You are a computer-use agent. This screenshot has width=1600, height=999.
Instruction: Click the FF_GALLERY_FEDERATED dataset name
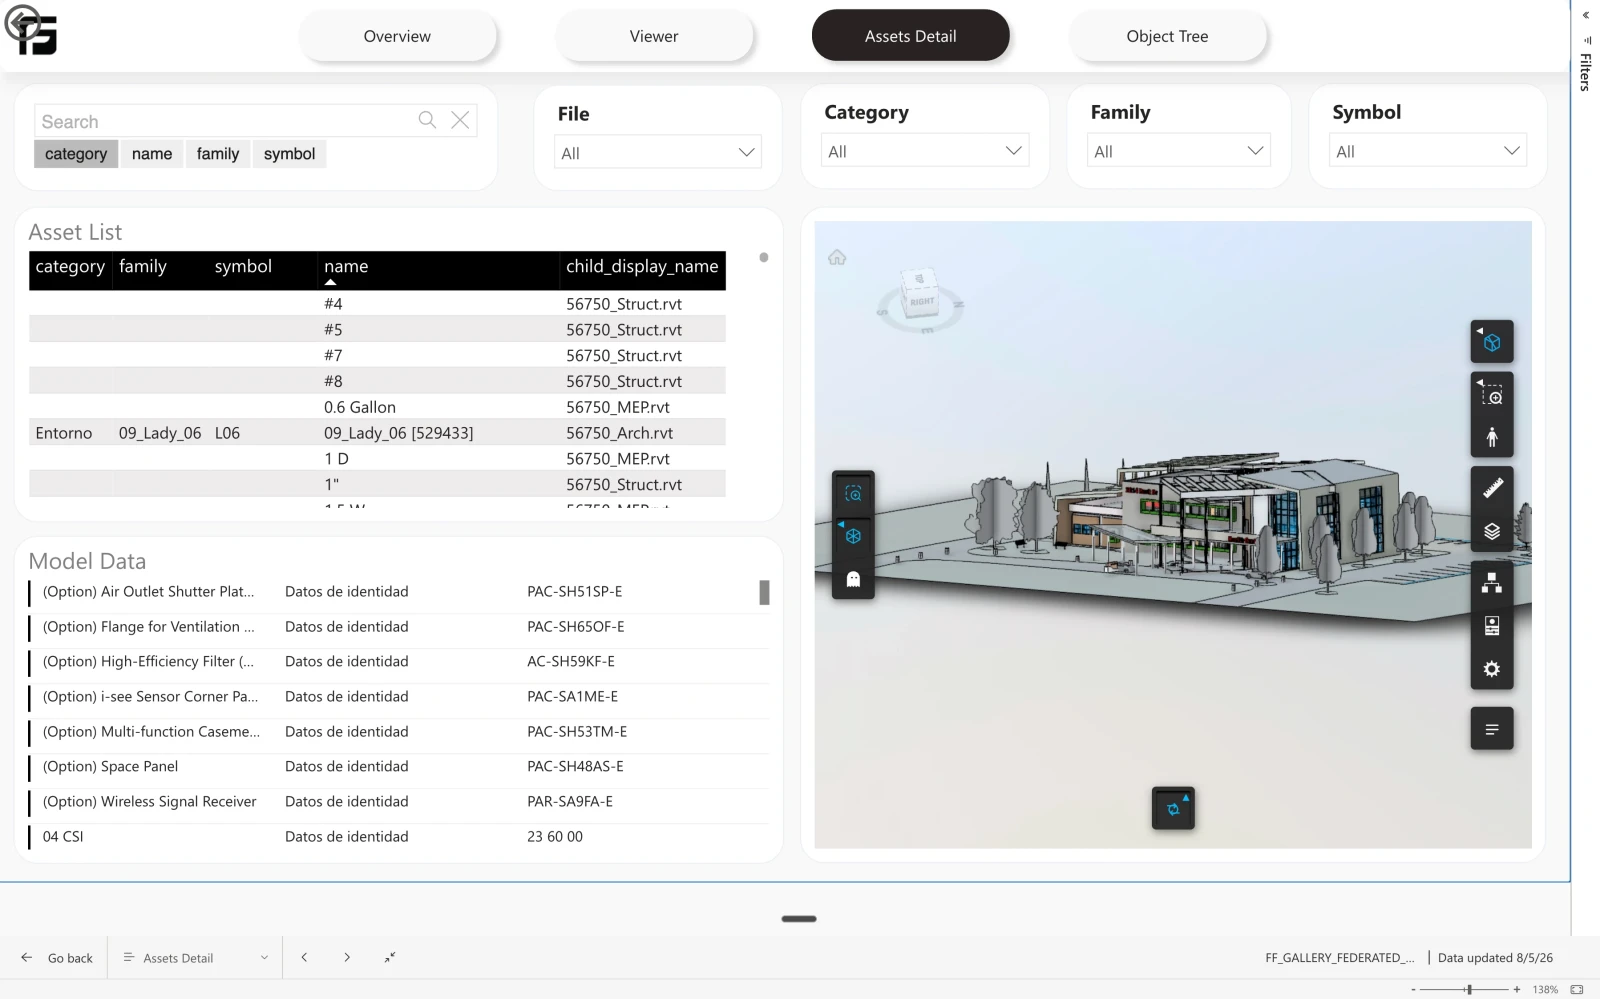point(1340,958)
